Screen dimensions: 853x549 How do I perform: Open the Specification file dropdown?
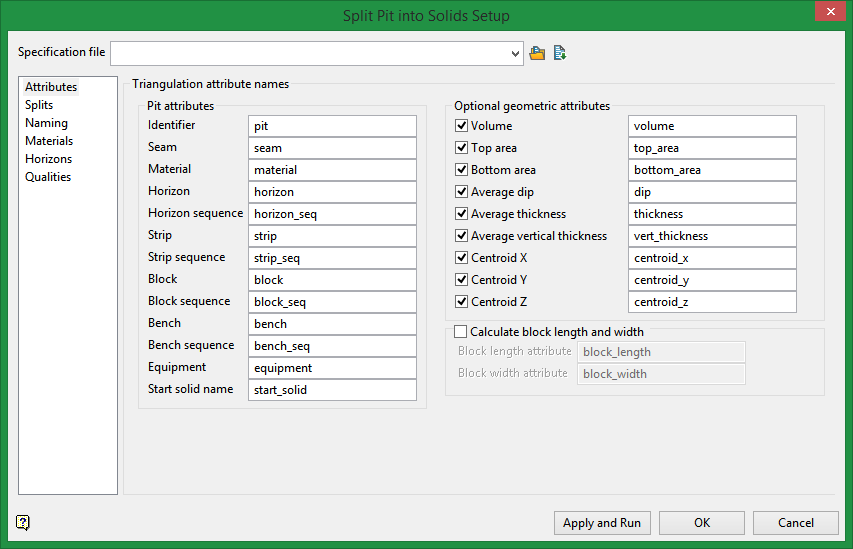coord(515,53)
